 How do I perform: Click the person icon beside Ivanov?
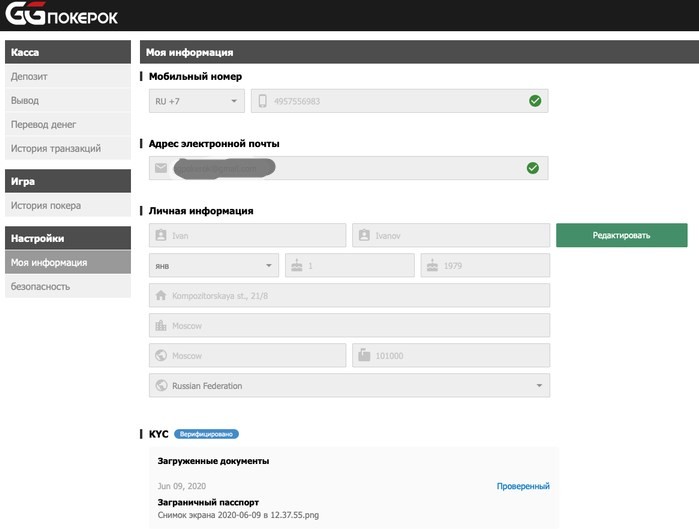(365, 236)
